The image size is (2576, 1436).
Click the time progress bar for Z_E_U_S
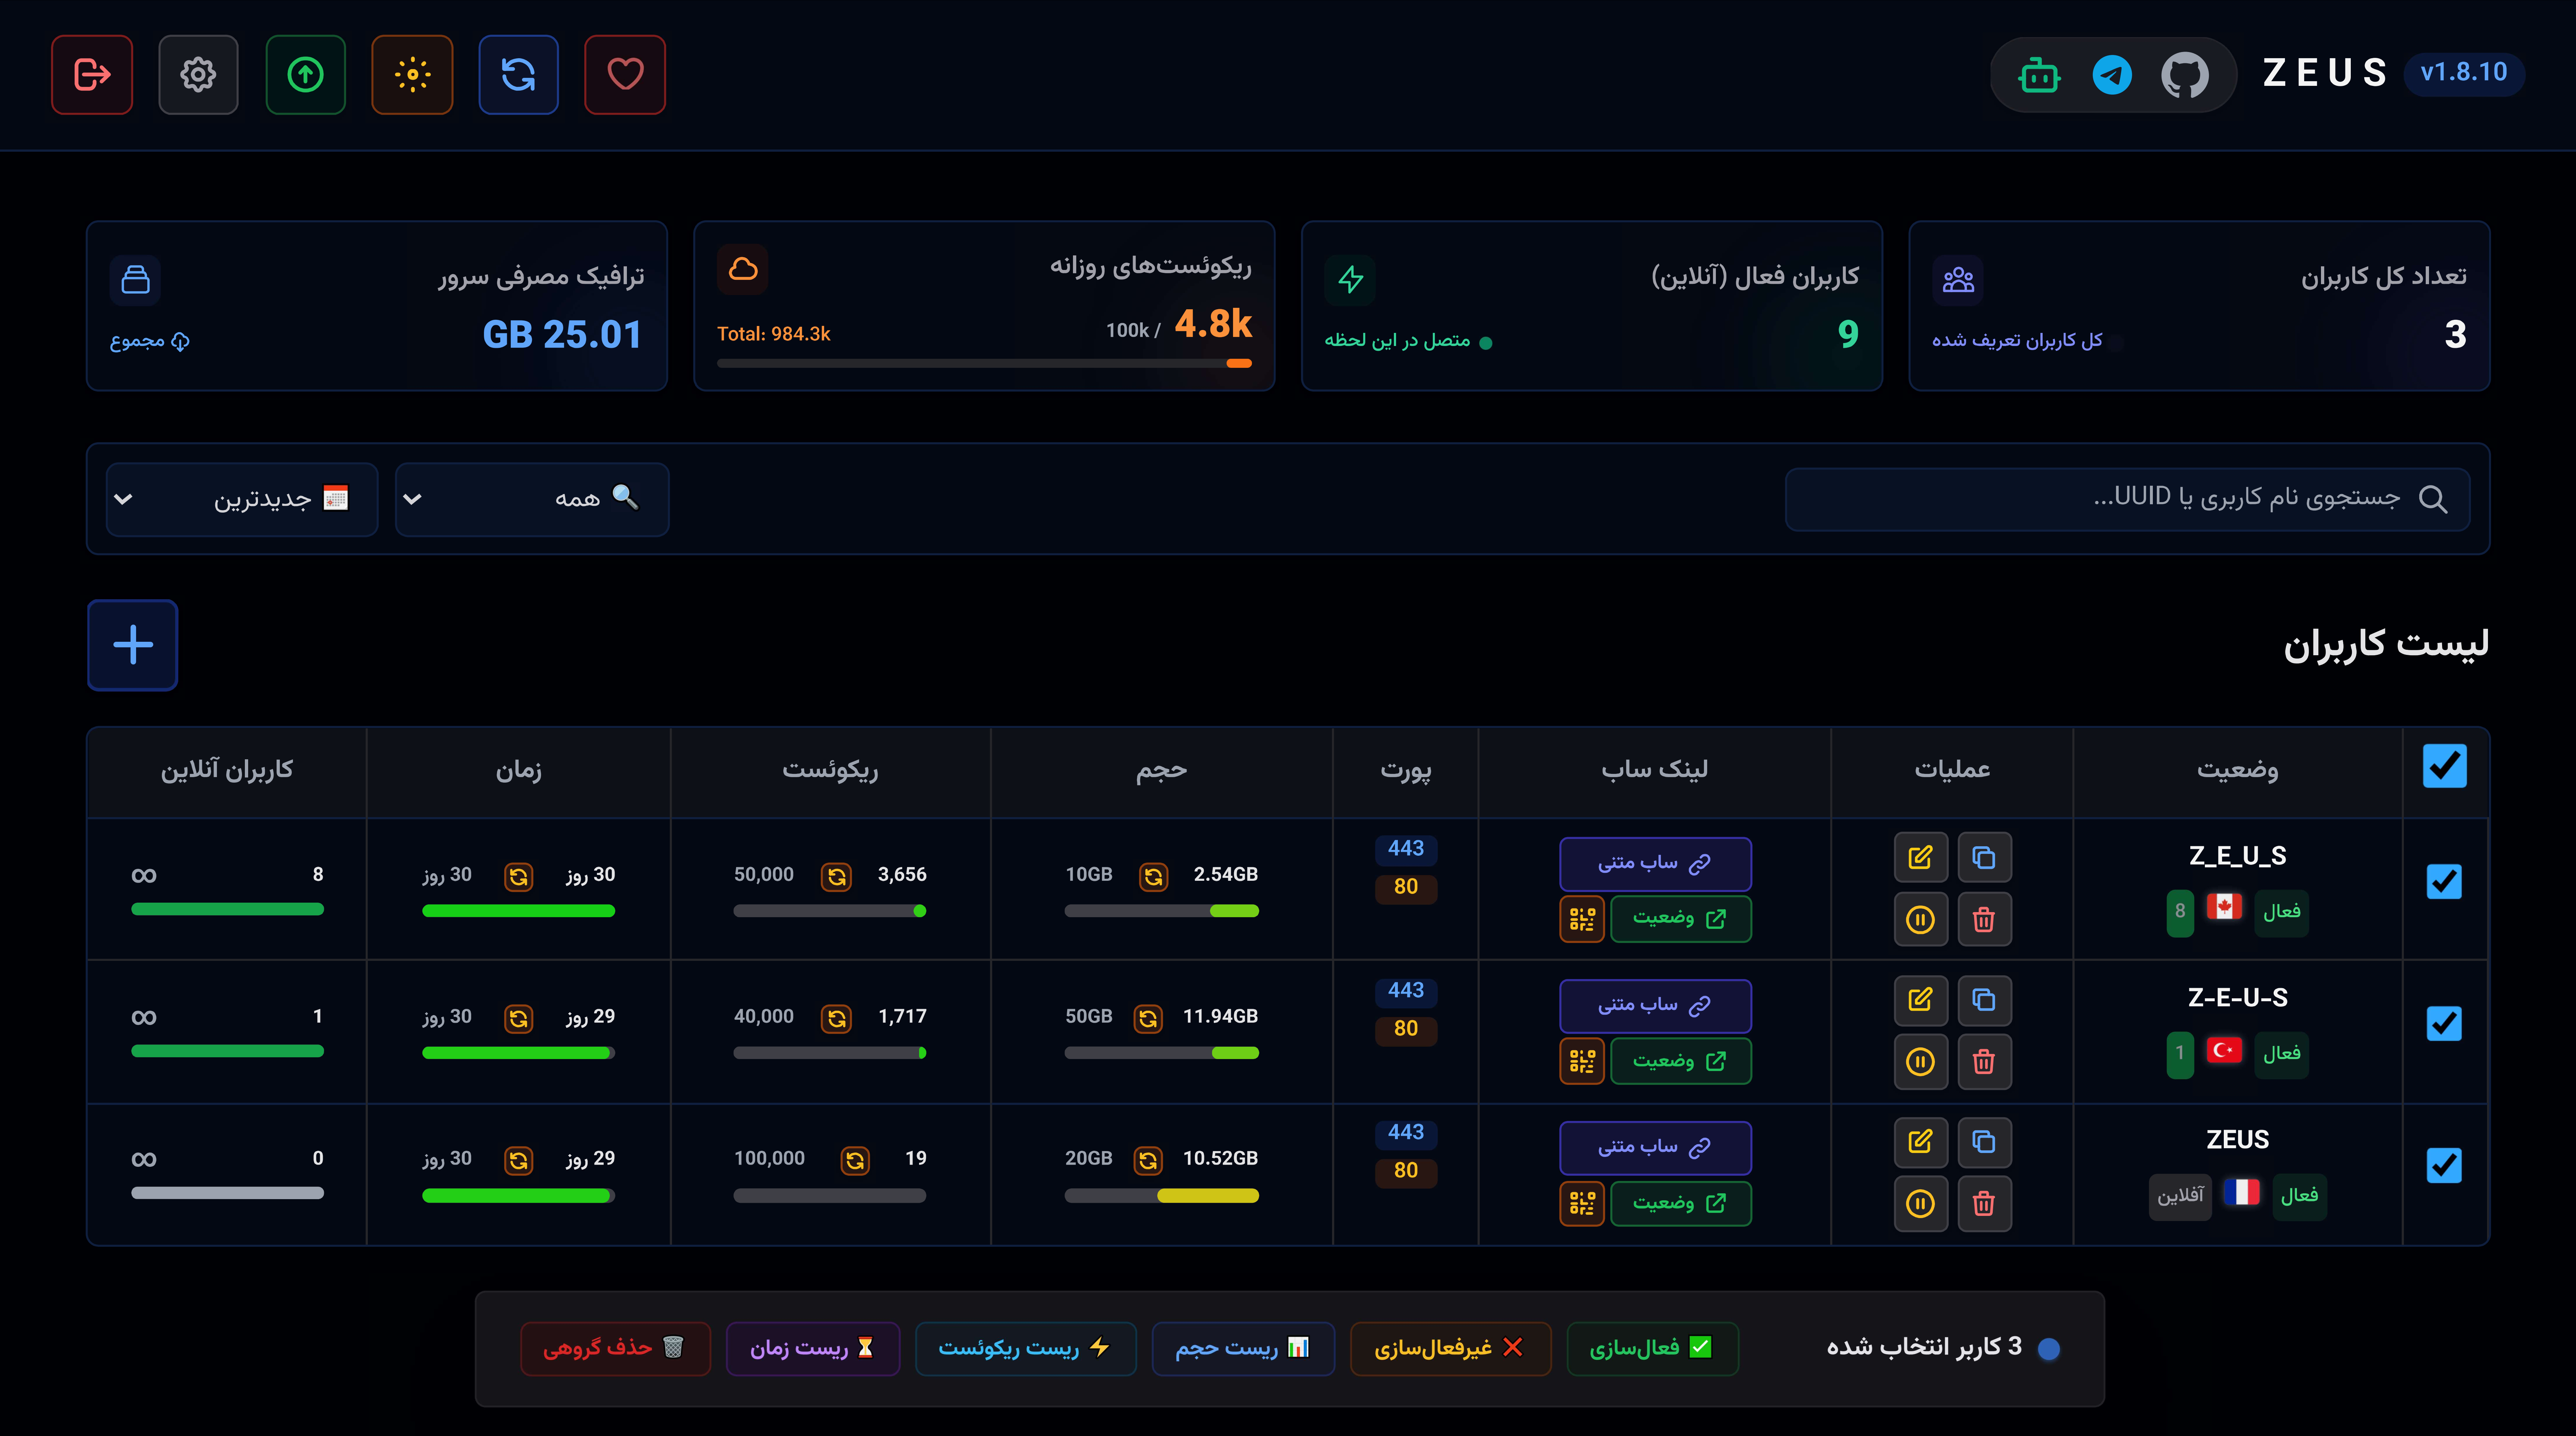[x=518, y=911]
